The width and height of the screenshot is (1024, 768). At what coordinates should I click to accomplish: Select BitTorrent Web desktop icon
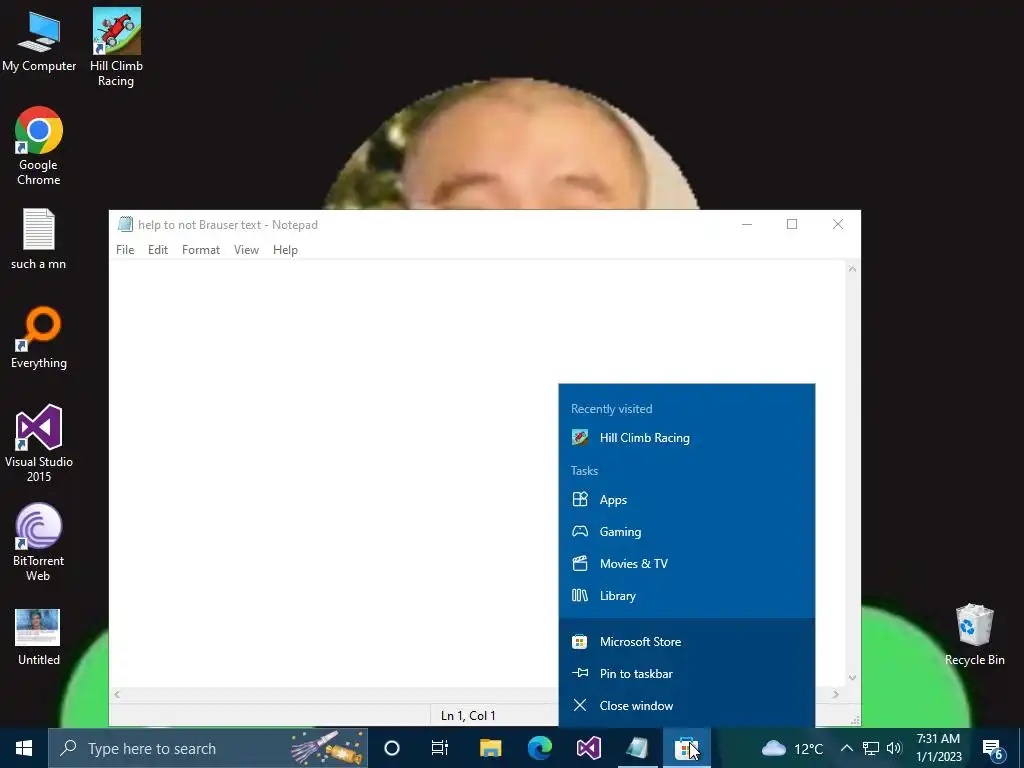(x=39, y=543)
